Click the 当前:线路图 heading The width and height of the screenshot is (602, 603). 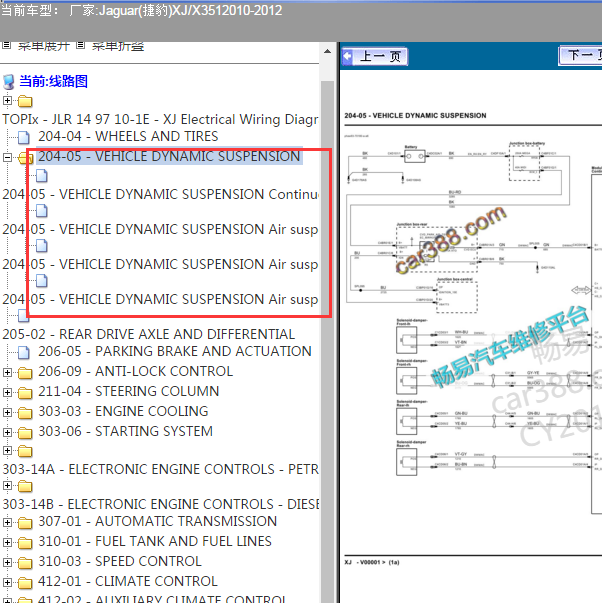coord(53,82)
